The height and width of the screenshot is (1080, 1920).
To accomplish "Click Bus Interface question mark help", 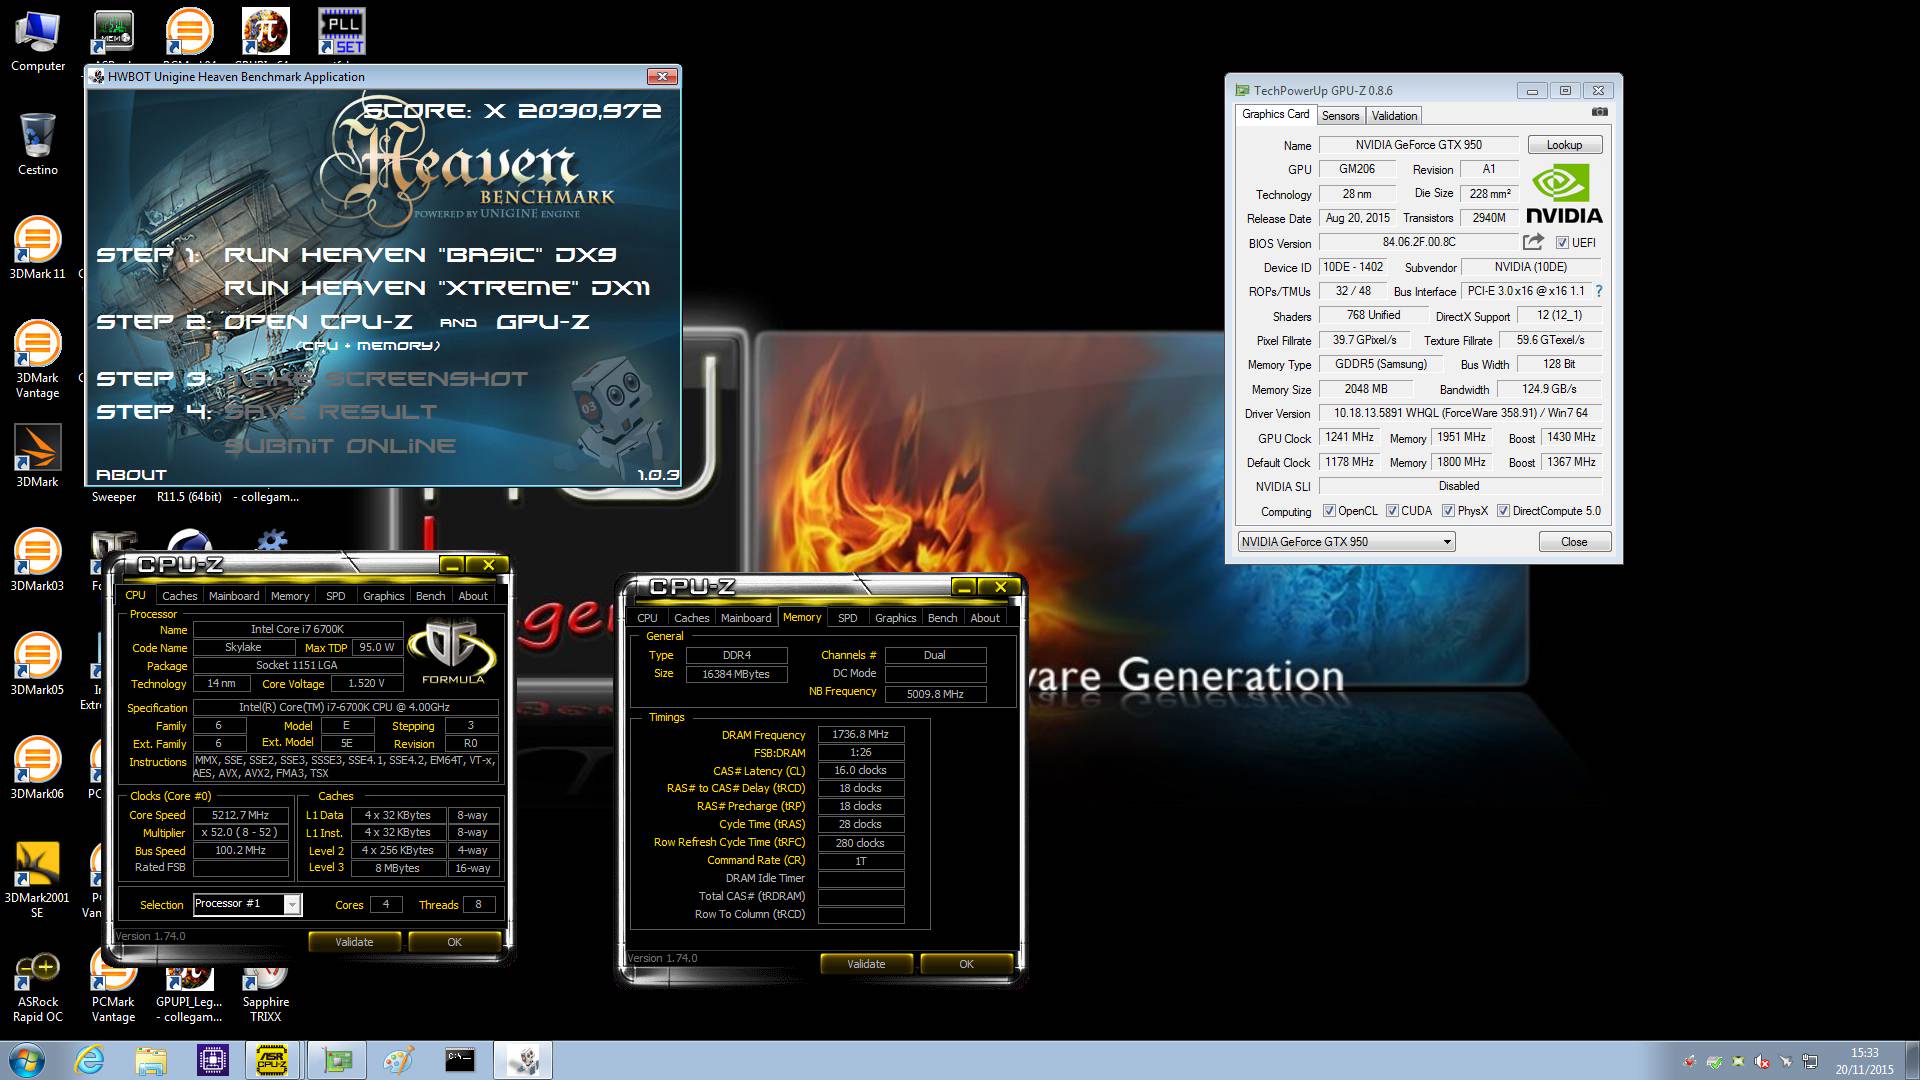I will [1598, 291].
